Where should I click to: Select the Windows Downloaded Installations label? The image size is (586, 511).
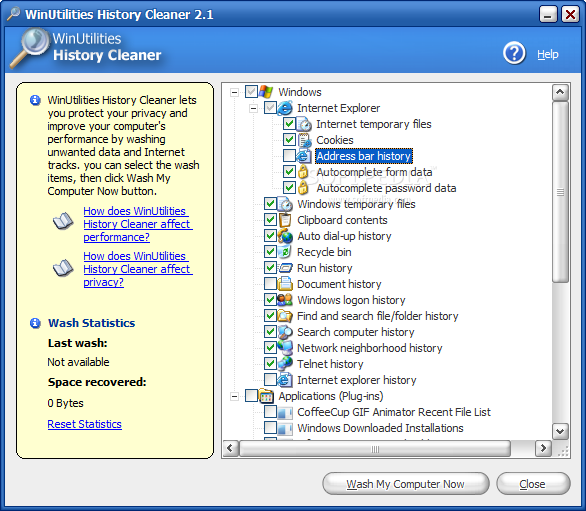pyautogui.click(x=380, y=428)
